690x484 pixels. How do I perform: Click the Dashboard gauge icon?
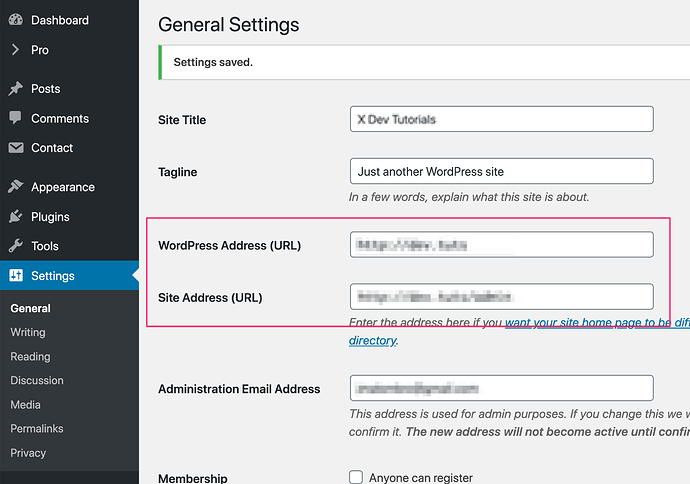point(16,20)
